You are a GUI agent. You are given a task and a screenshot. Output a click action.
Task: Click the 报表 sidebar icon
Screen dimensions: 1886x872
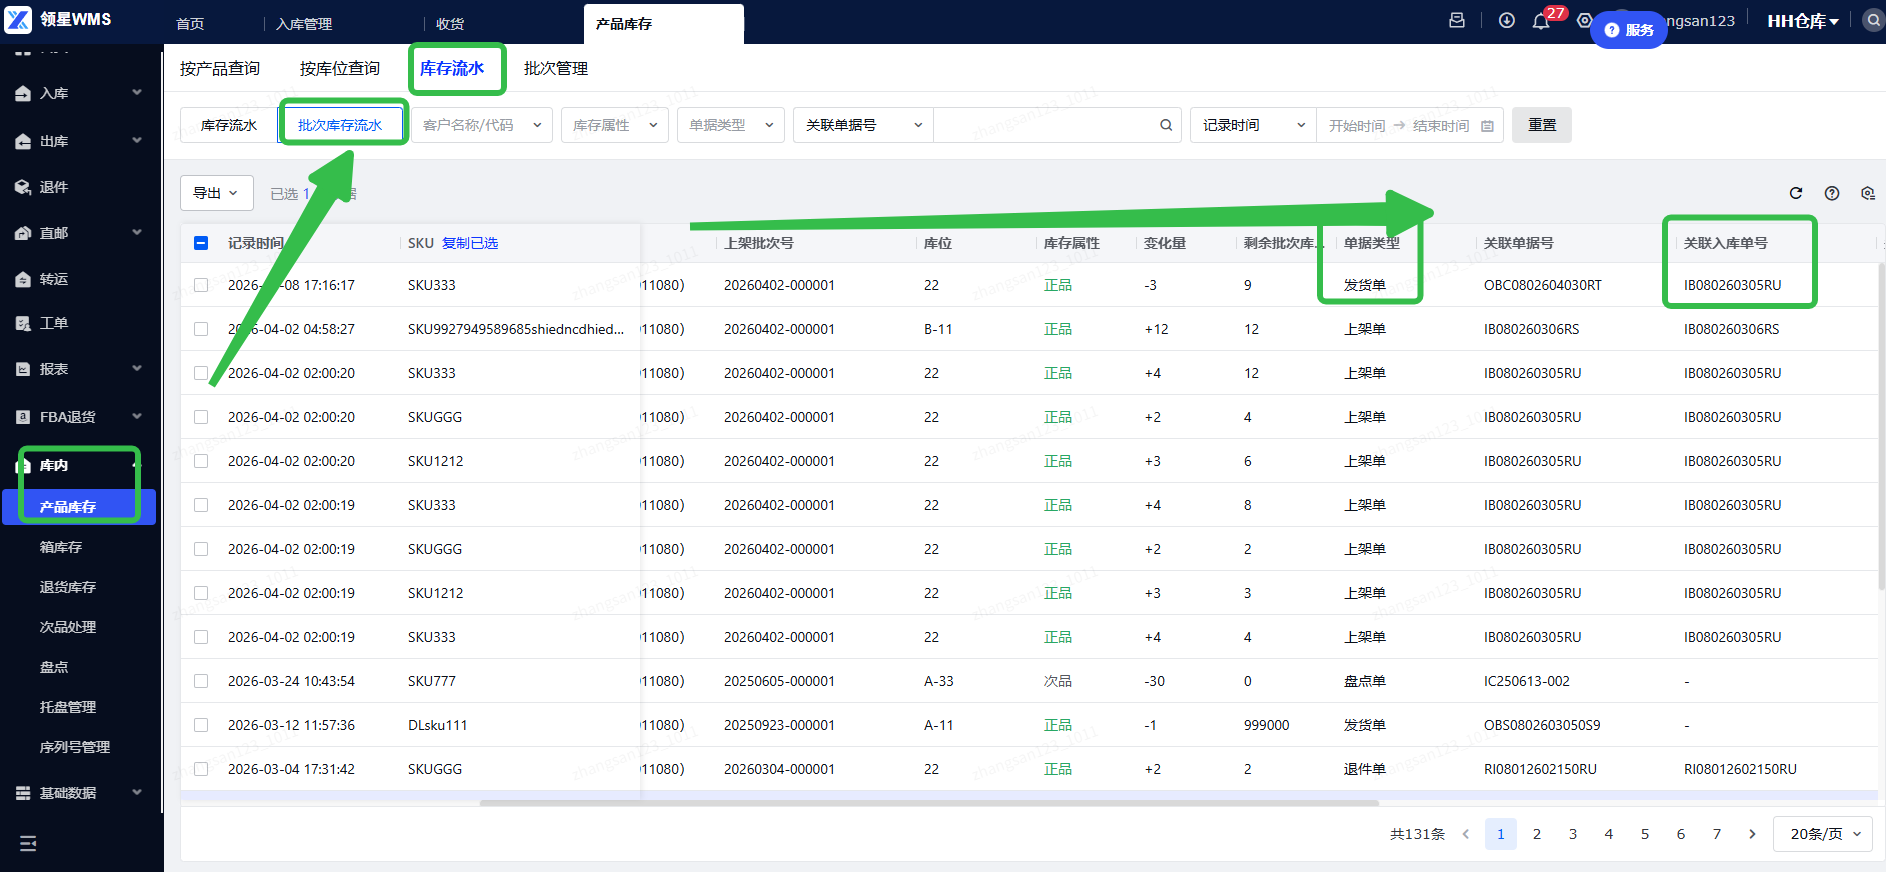click(x=23, y=369)
